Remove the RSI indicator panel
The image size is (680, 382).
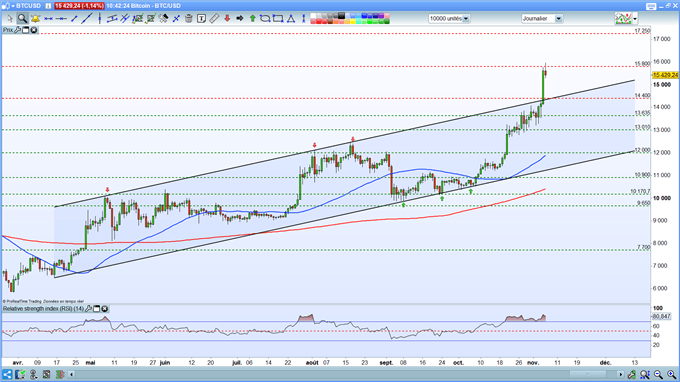(x=105, y=309)
